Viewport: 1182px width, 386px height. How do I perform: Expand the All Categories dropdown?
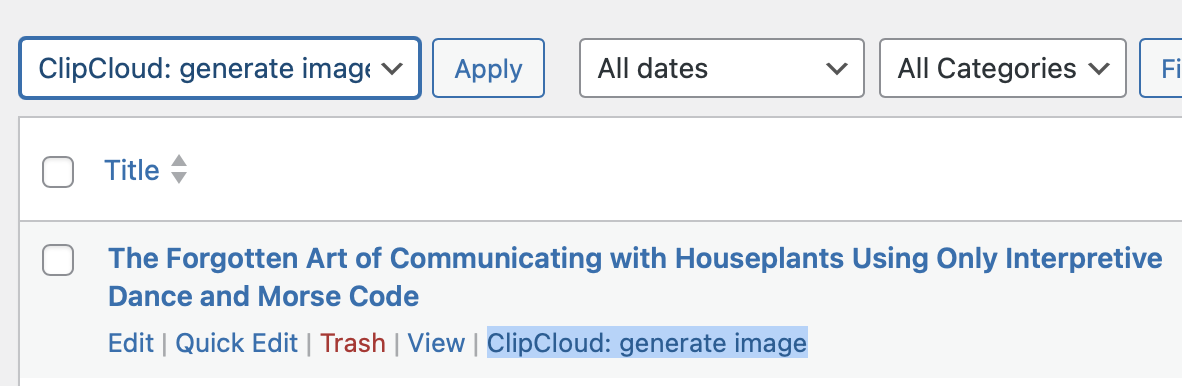click(x=1003, y=69)
